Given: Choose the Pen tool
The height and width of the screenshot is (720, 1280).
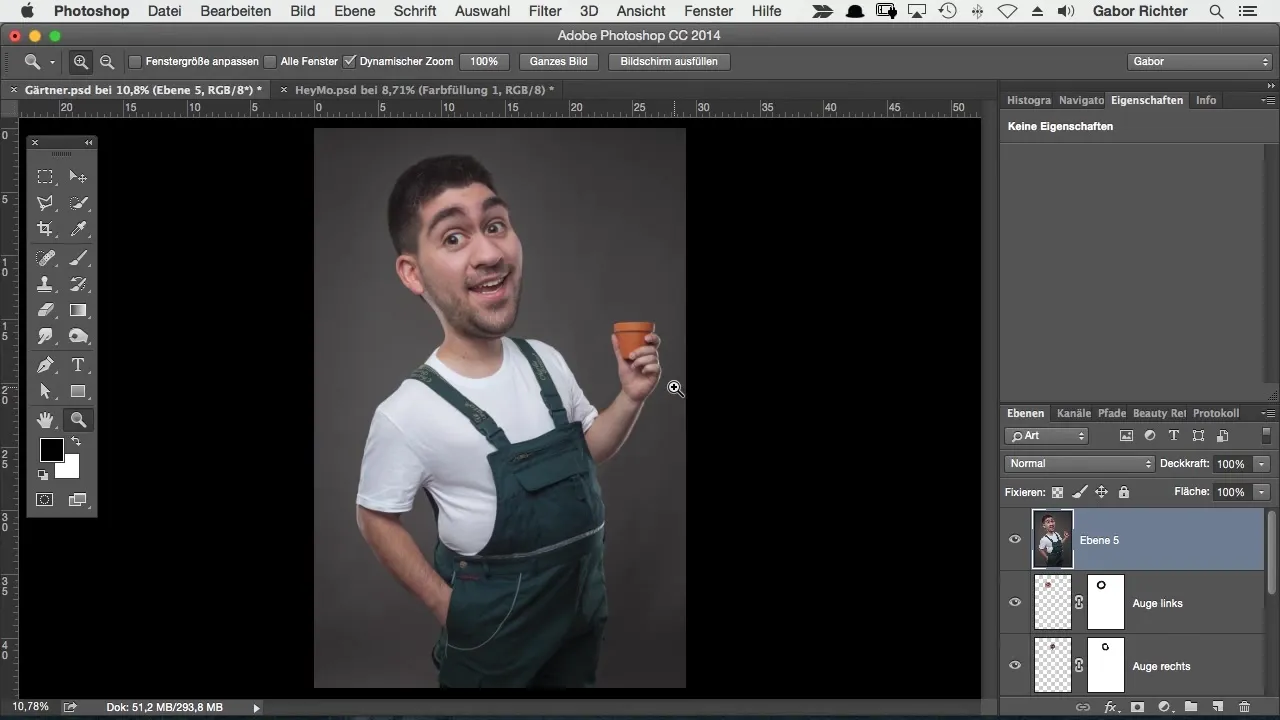Looking at the screenshot, I should point(45,365).
